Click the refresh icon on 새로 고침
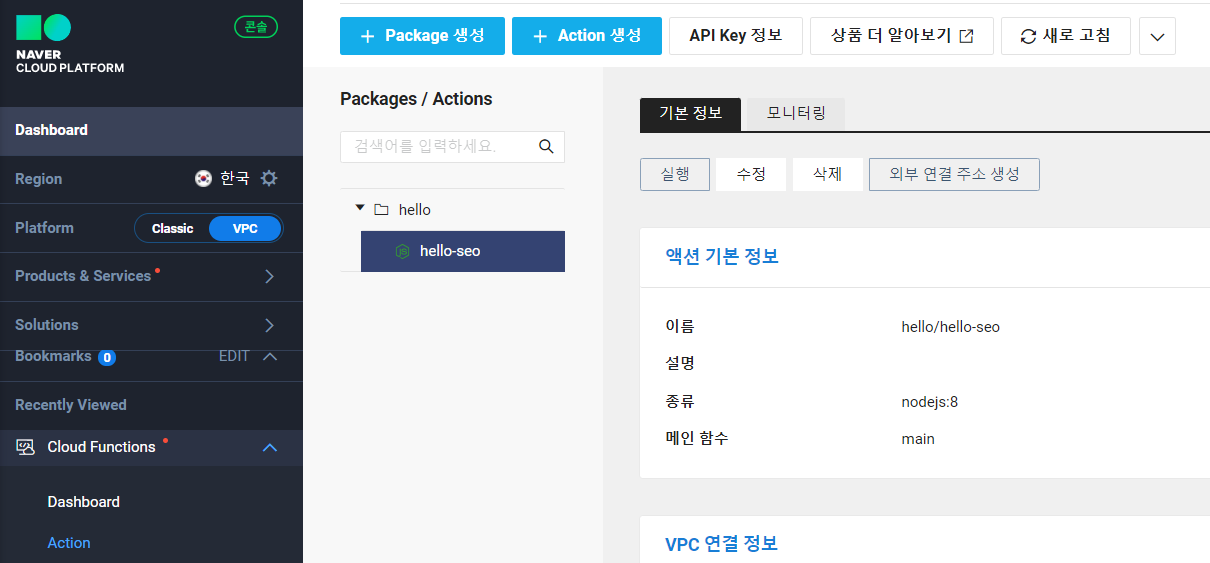 click(x=1028, y=36)
